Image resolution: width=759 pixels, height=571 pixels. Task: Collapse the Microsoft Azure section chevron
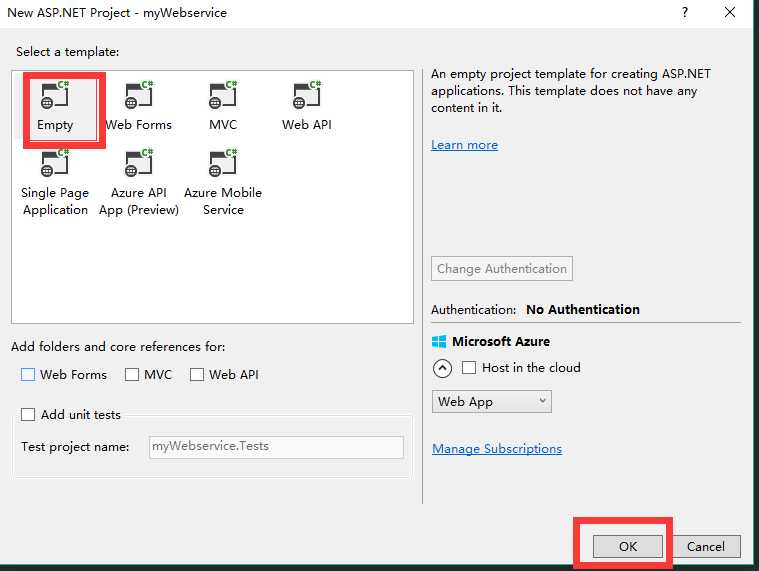(442, 369)
